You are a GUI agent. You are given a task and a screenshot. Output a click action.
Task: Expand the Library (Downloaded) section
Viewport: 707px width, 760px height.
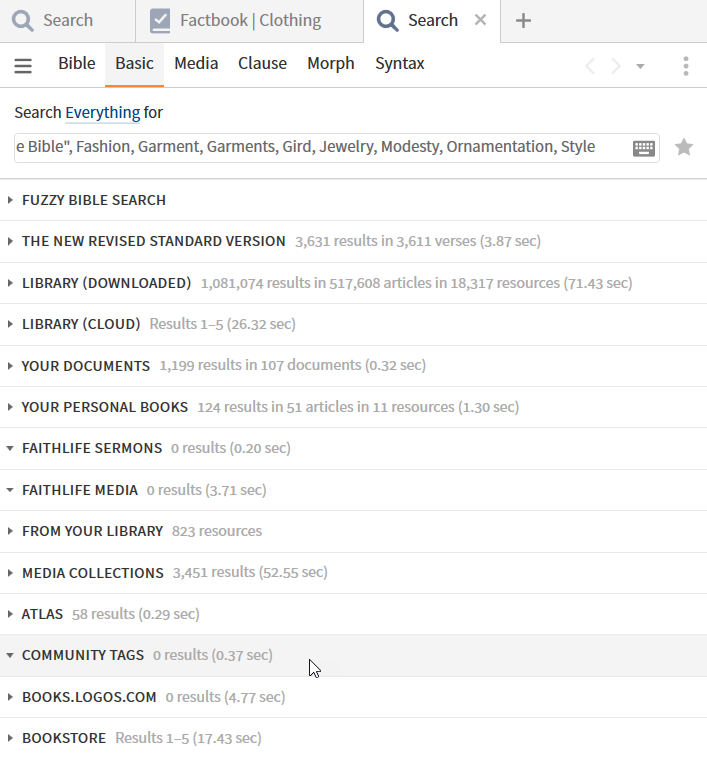(x=10, y=283)
